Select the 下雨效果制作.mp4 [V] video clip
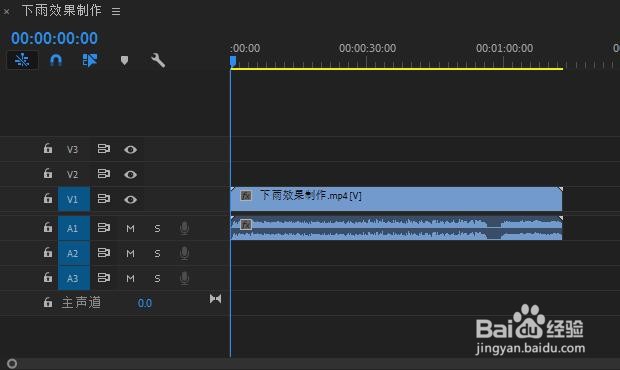The width and height of the screenshot is (620, 370). point(396,199)
